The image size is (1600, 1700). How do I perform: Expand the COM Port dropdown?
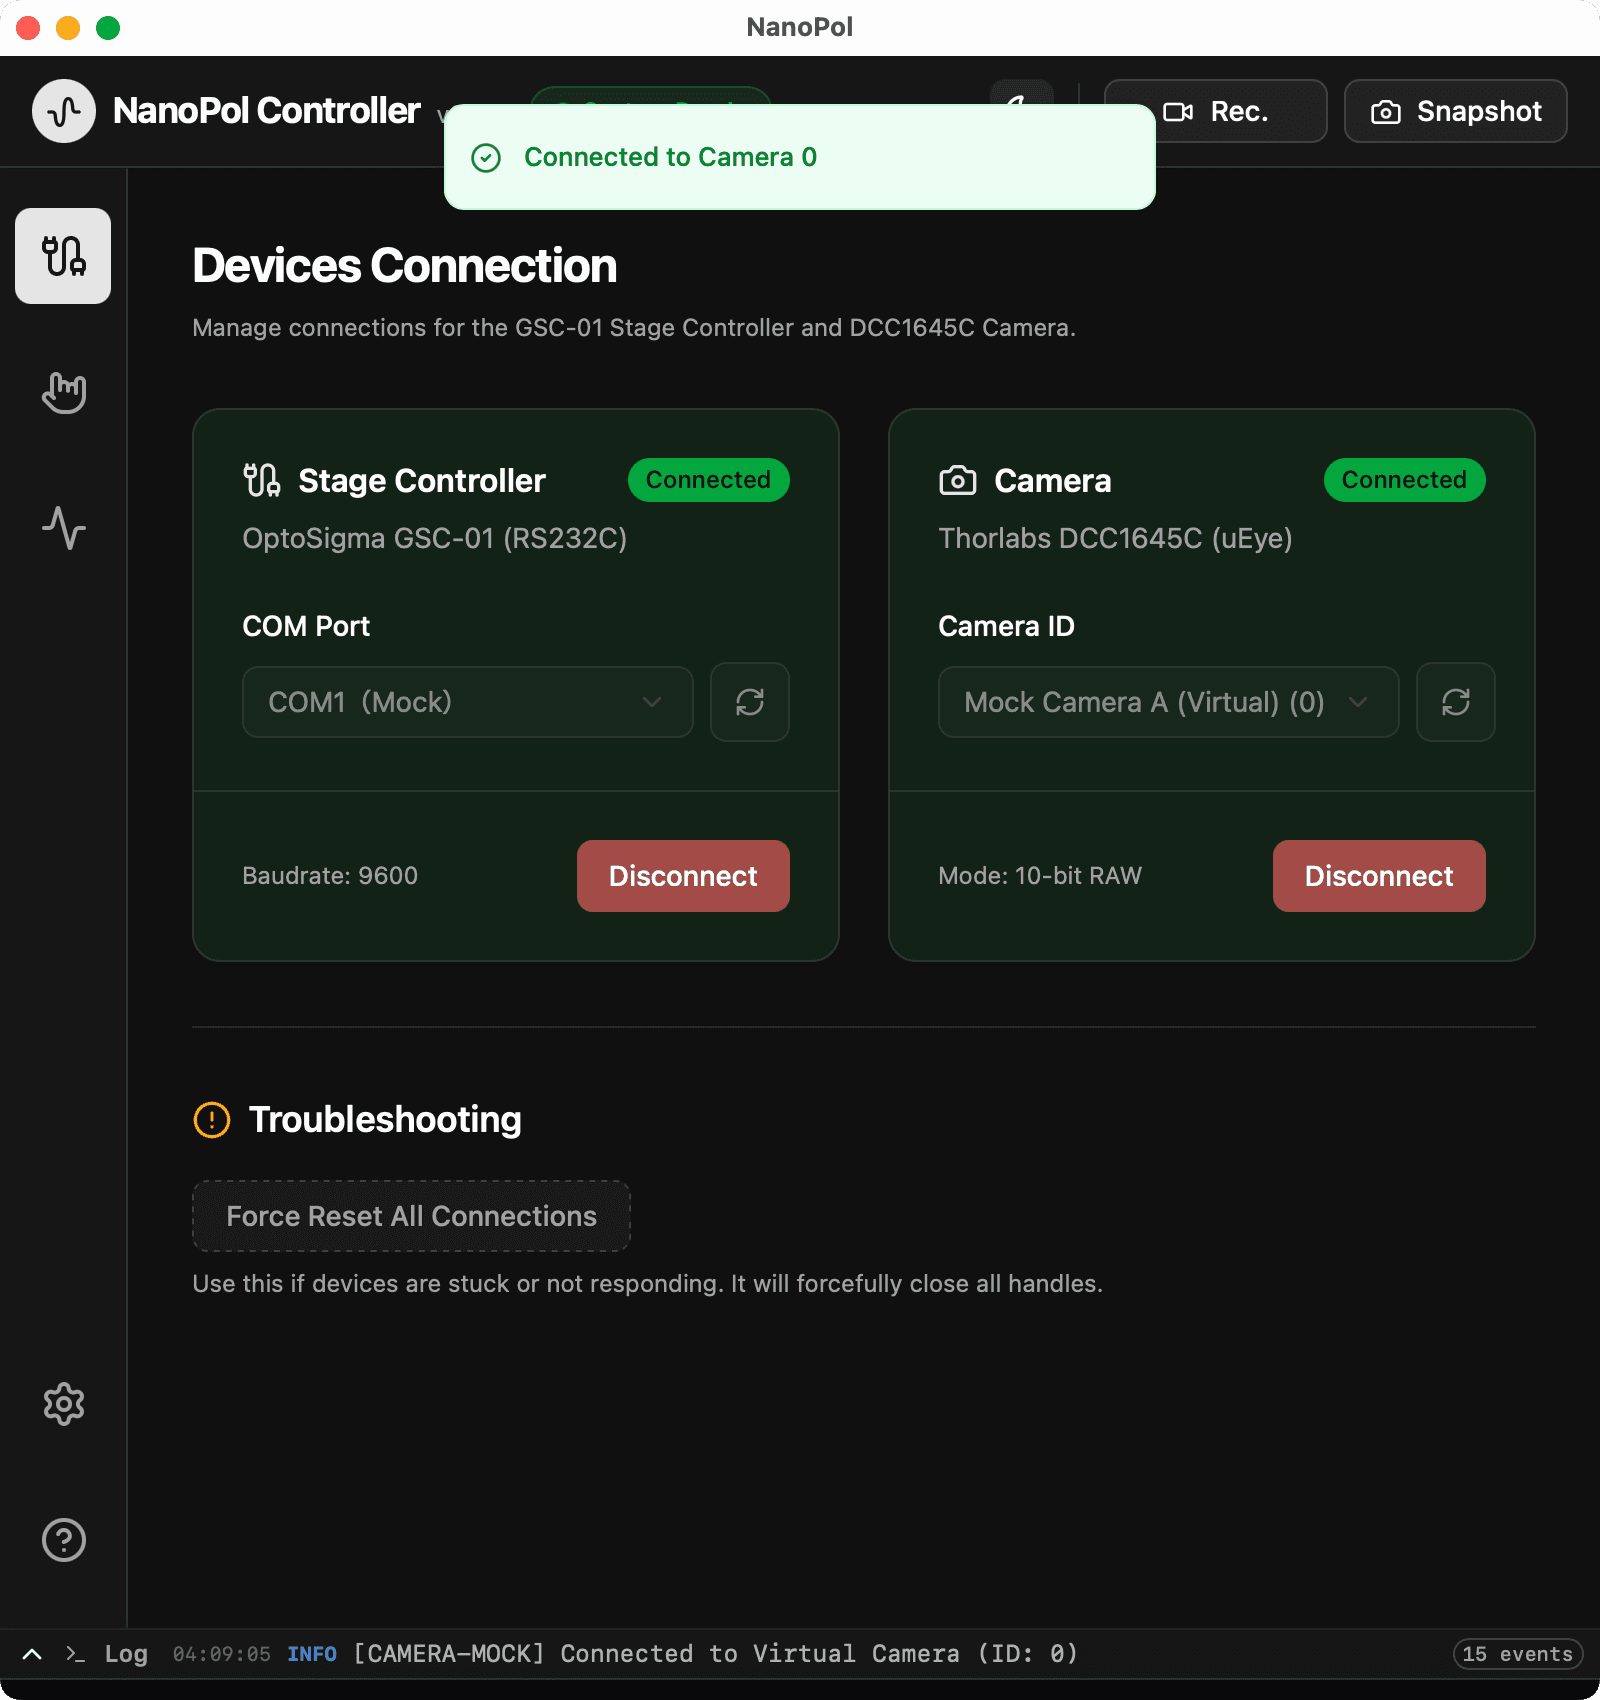(467, 702)
